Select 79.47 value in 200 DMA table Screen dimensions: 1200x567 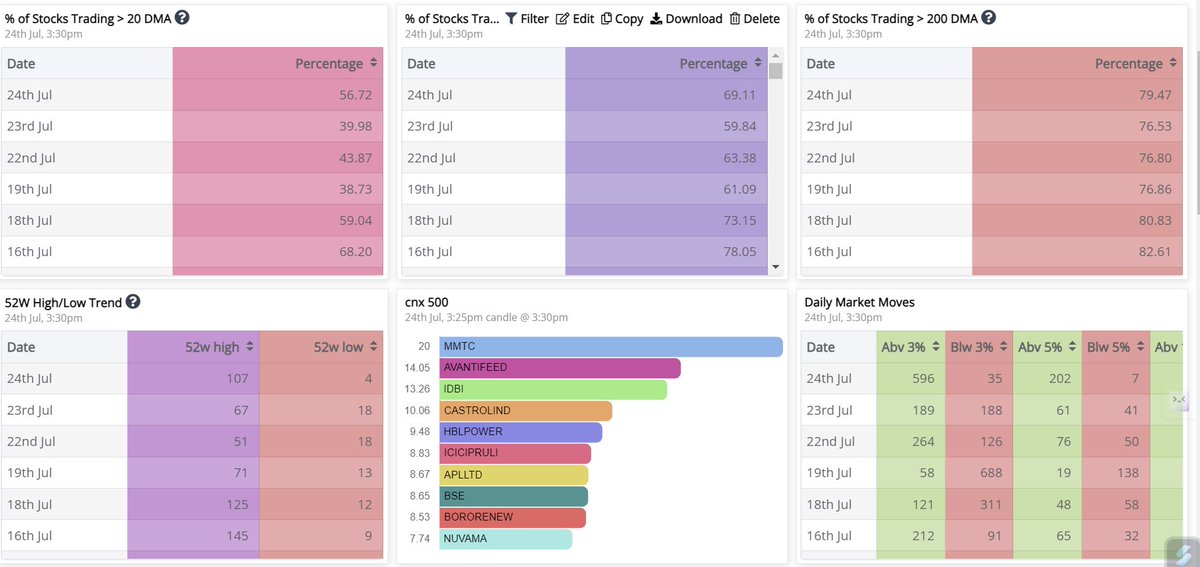coord(1154,95)
